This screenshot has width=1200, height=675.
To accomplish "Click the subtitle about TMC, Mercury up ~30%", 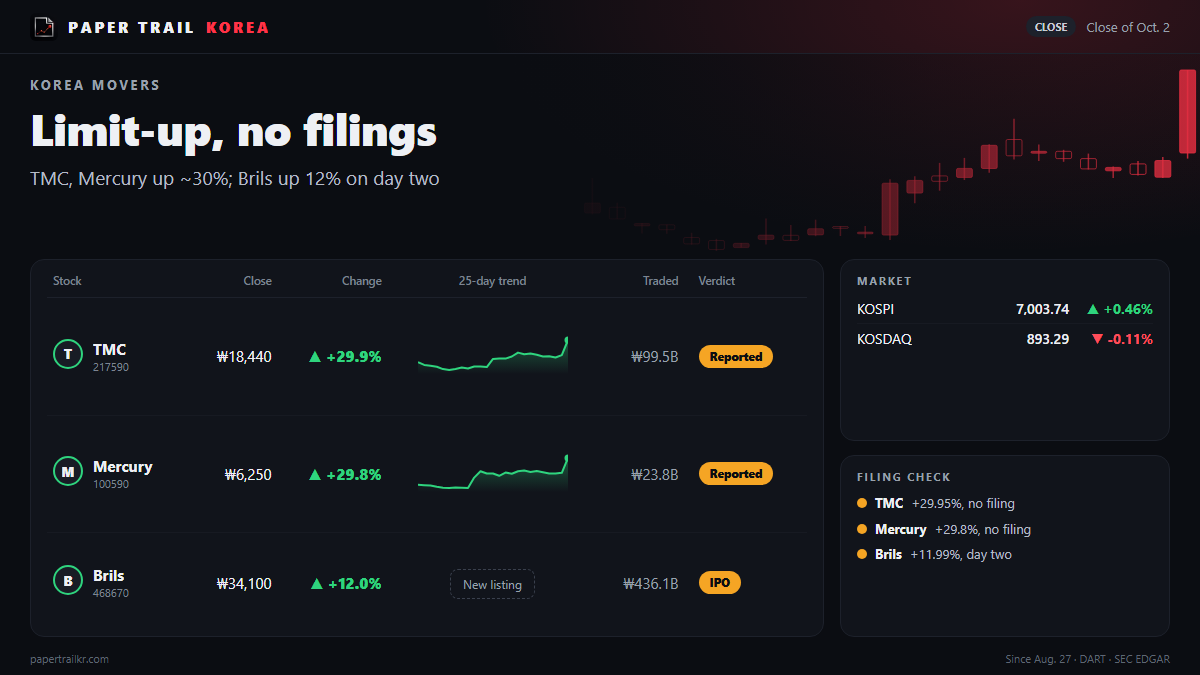I will 235,179.
